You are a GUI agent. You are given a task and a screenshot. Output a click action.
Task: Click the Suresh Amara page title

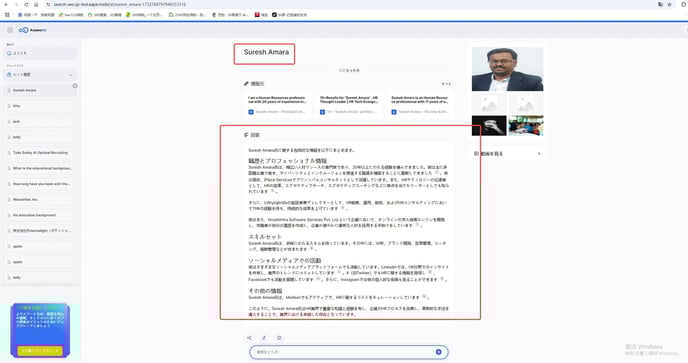pyautogui.click(x=266, y=52)
